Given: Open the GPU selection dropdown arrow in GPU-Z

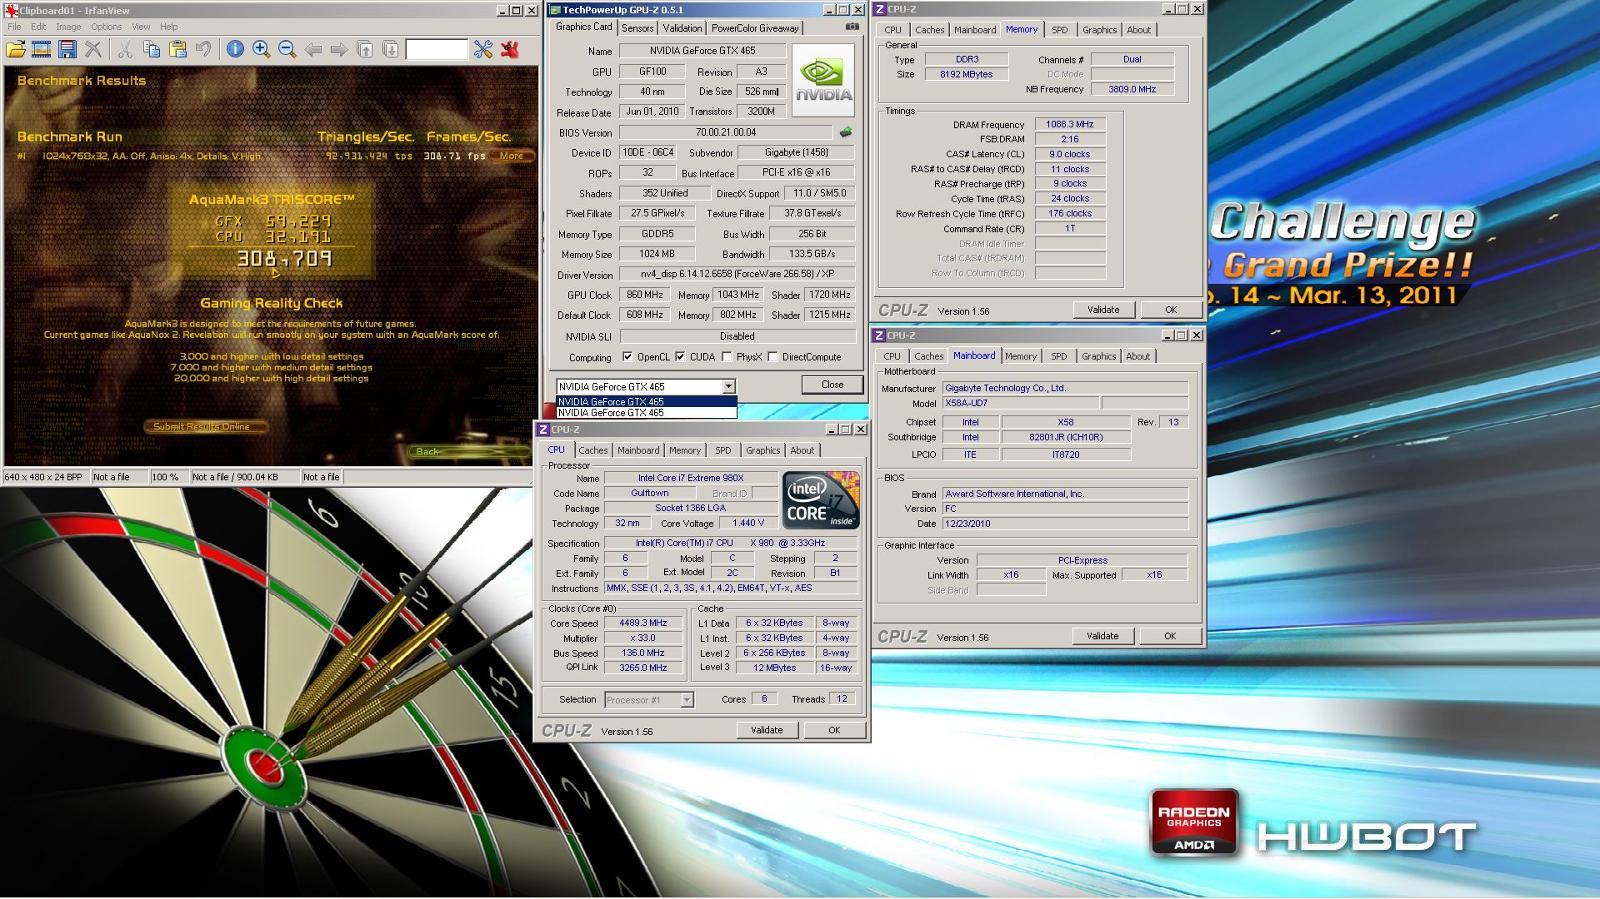Looking at the screenshot, I should tap(728, 386).
